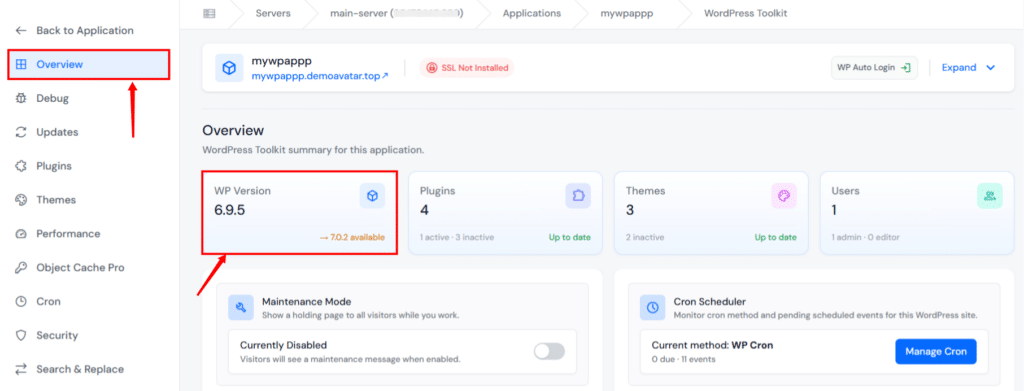The image size is (1024, 391).
Task: Click the Security shield icon
Action: point(22,336)
